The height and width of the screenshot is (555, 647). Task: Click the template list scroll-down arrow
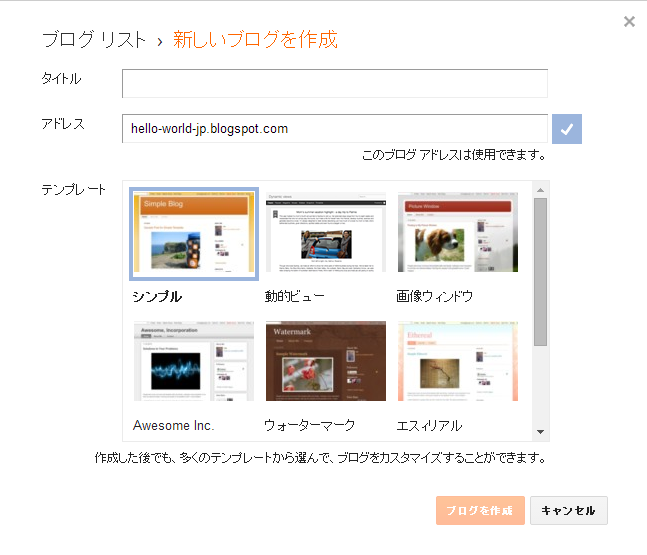point(540,432)
